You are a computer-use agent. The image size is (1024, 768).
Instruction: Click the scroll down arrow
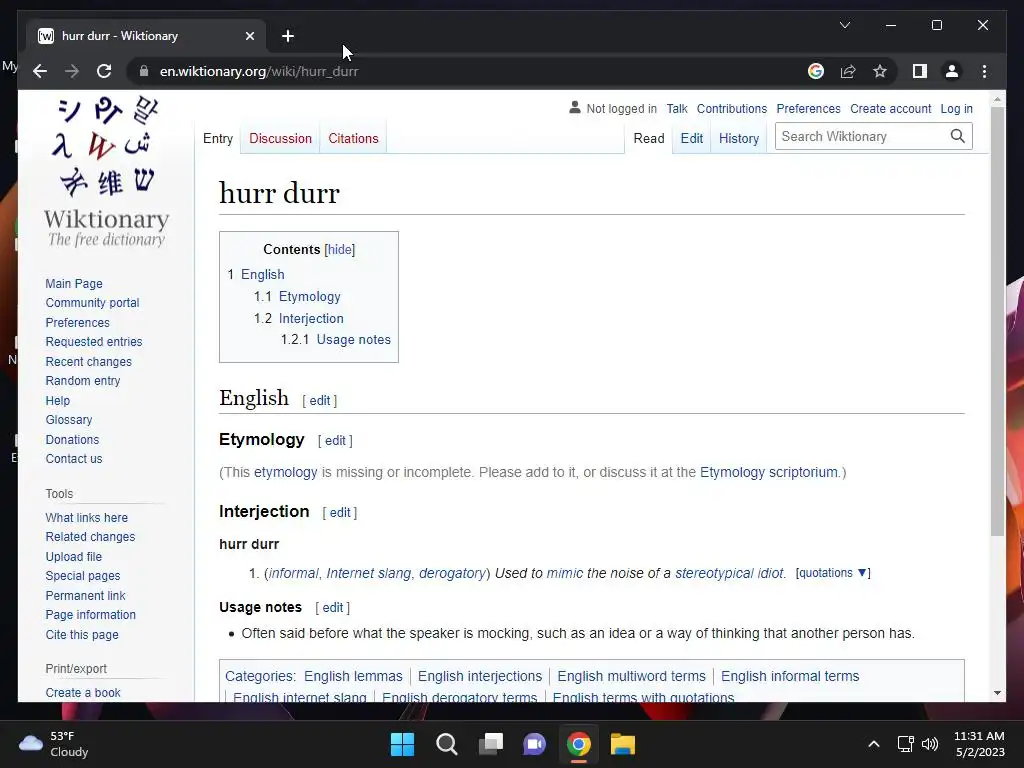(x=997, y=693)
